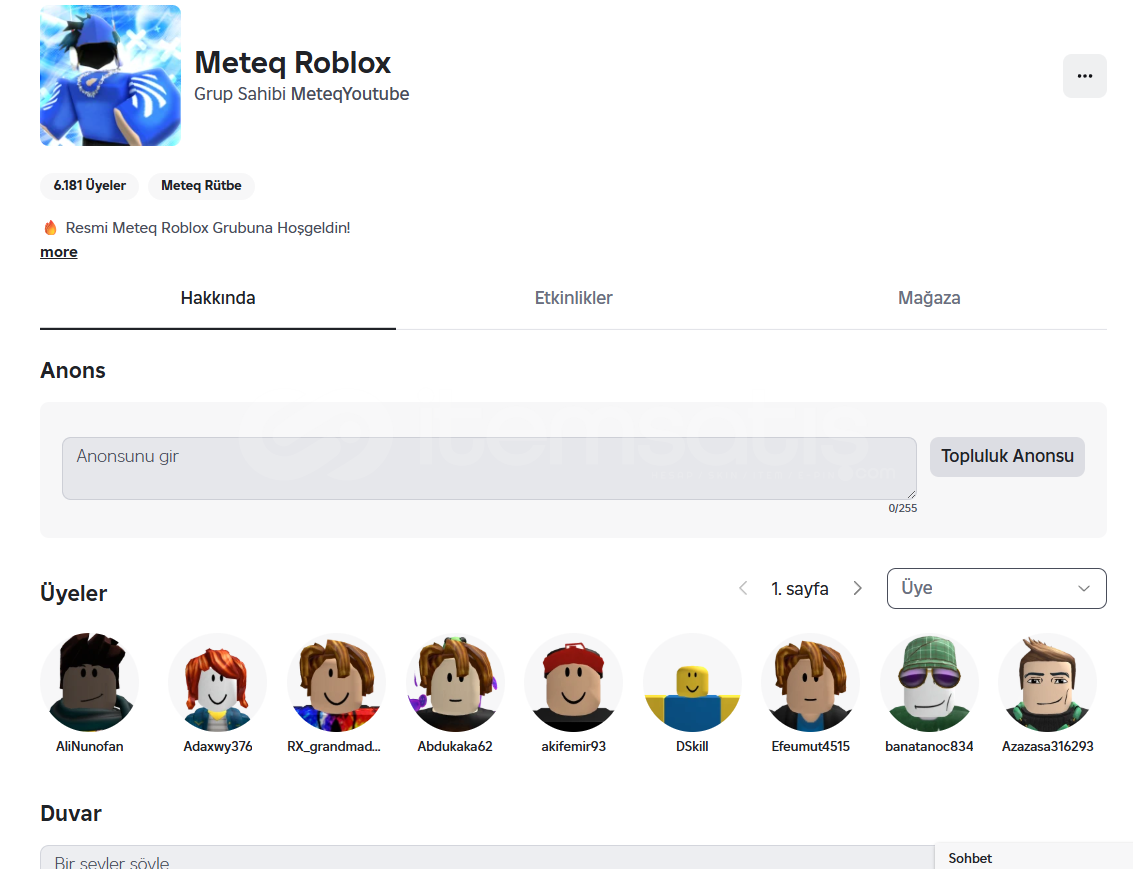Viewport: 1133px width, 869px height.
Task: Open DSkill's avatar
Action: click(x=692, y=683)
